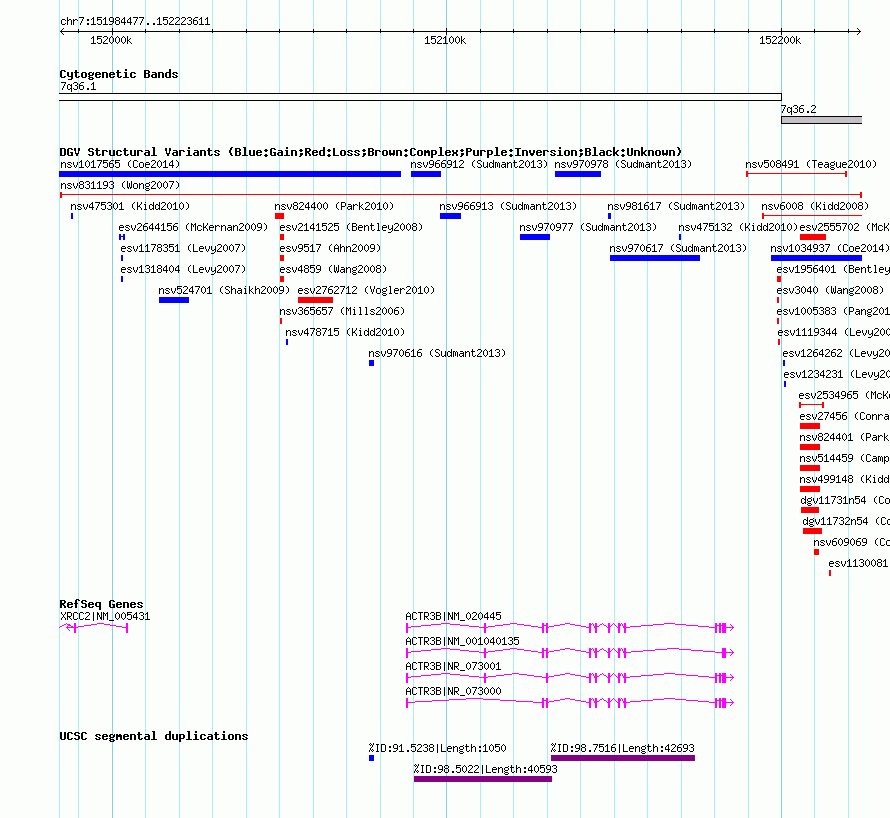Select segmental duplication %ID:98.5022 Length:40593 label
The height and width of the screenshot is (818, 890).
[x=486, y=769]
